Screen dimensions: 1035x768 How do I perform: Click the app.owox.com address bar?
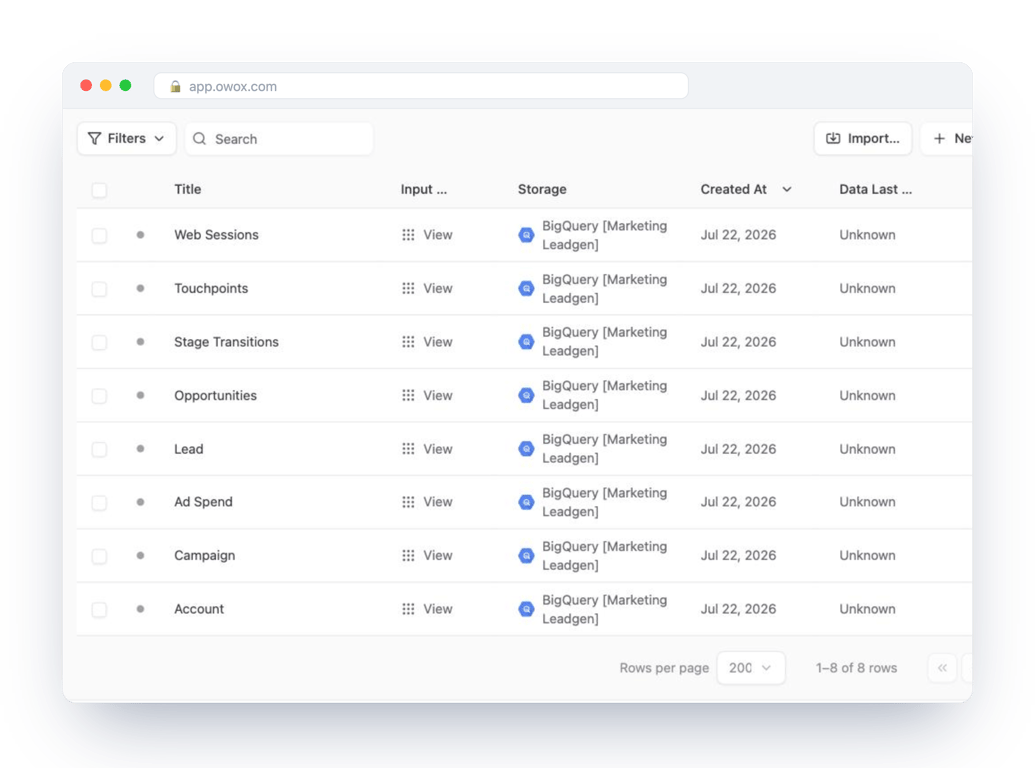click(421, 86)
